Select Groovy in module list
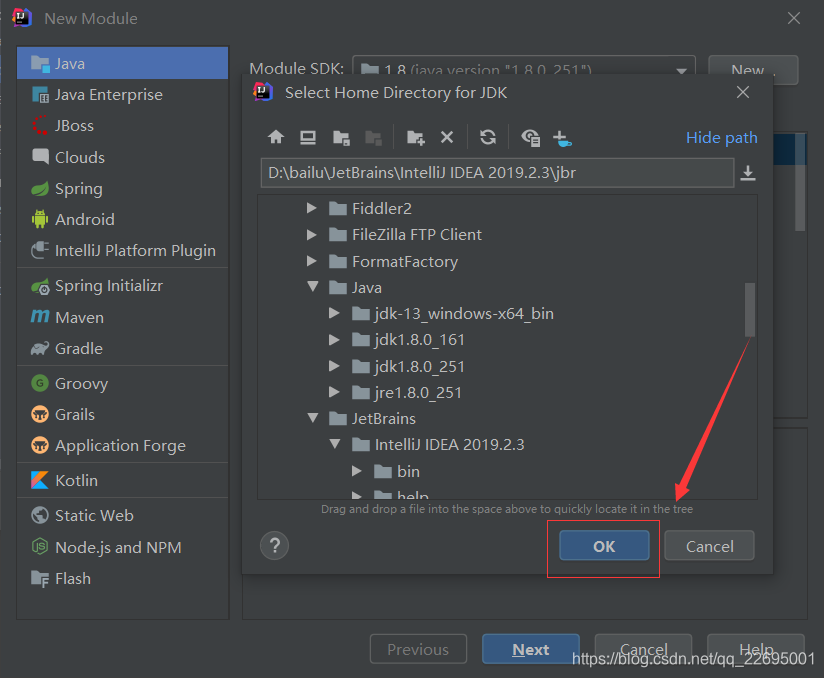Image resolution: width=824 pixels, height=678 pixels. tap(122, 383)
